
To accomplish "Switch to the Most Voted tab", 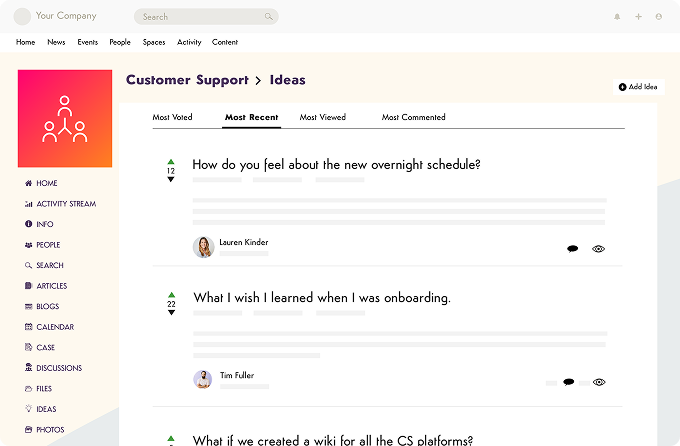I will click(172, 117).
